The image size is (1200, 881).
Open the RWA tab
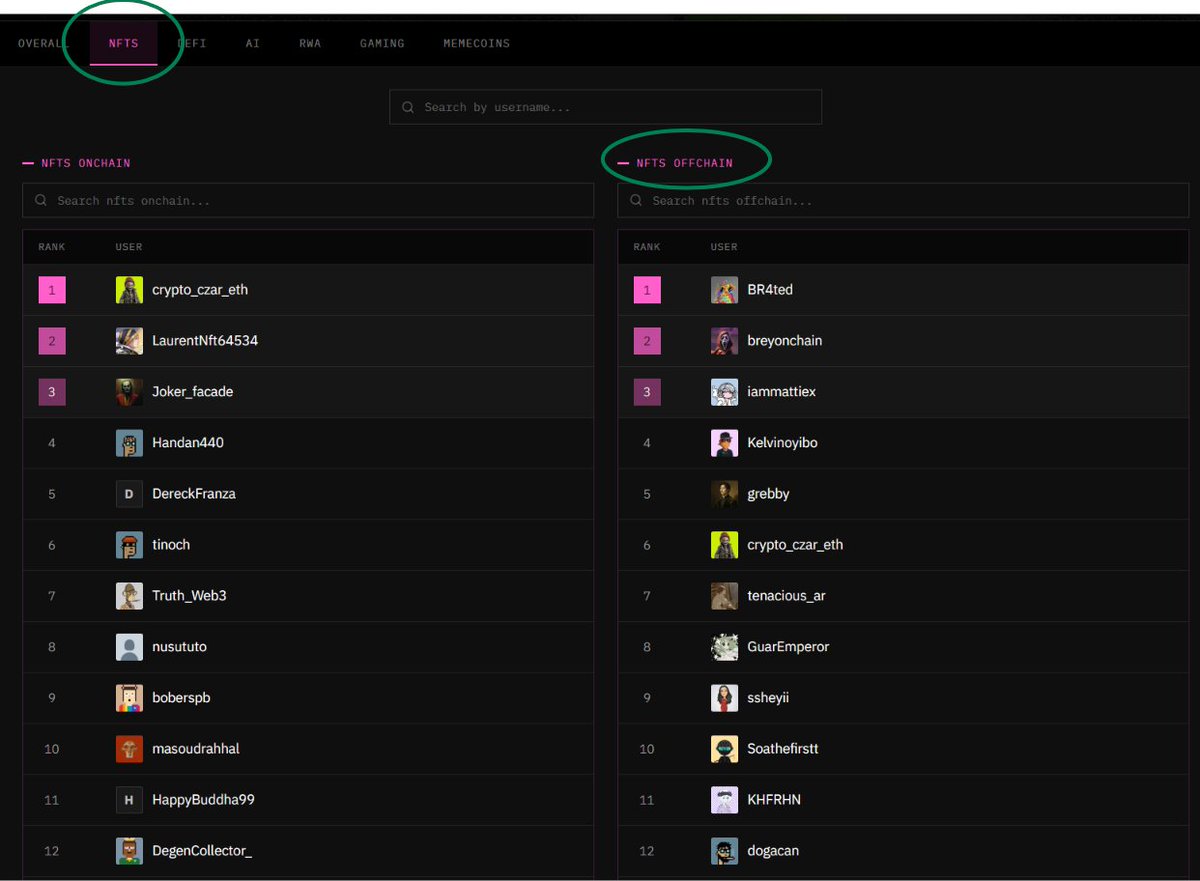(x=310, y=44)
